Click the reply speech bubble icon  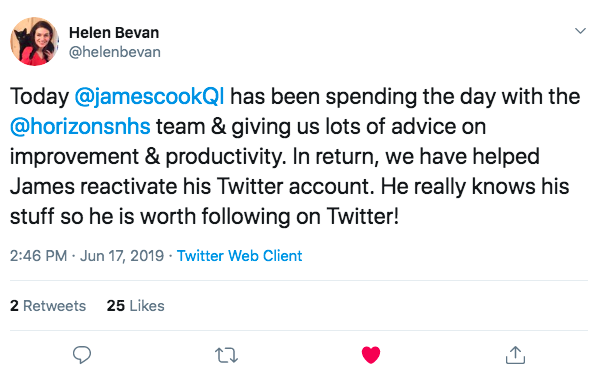[82, 355]
